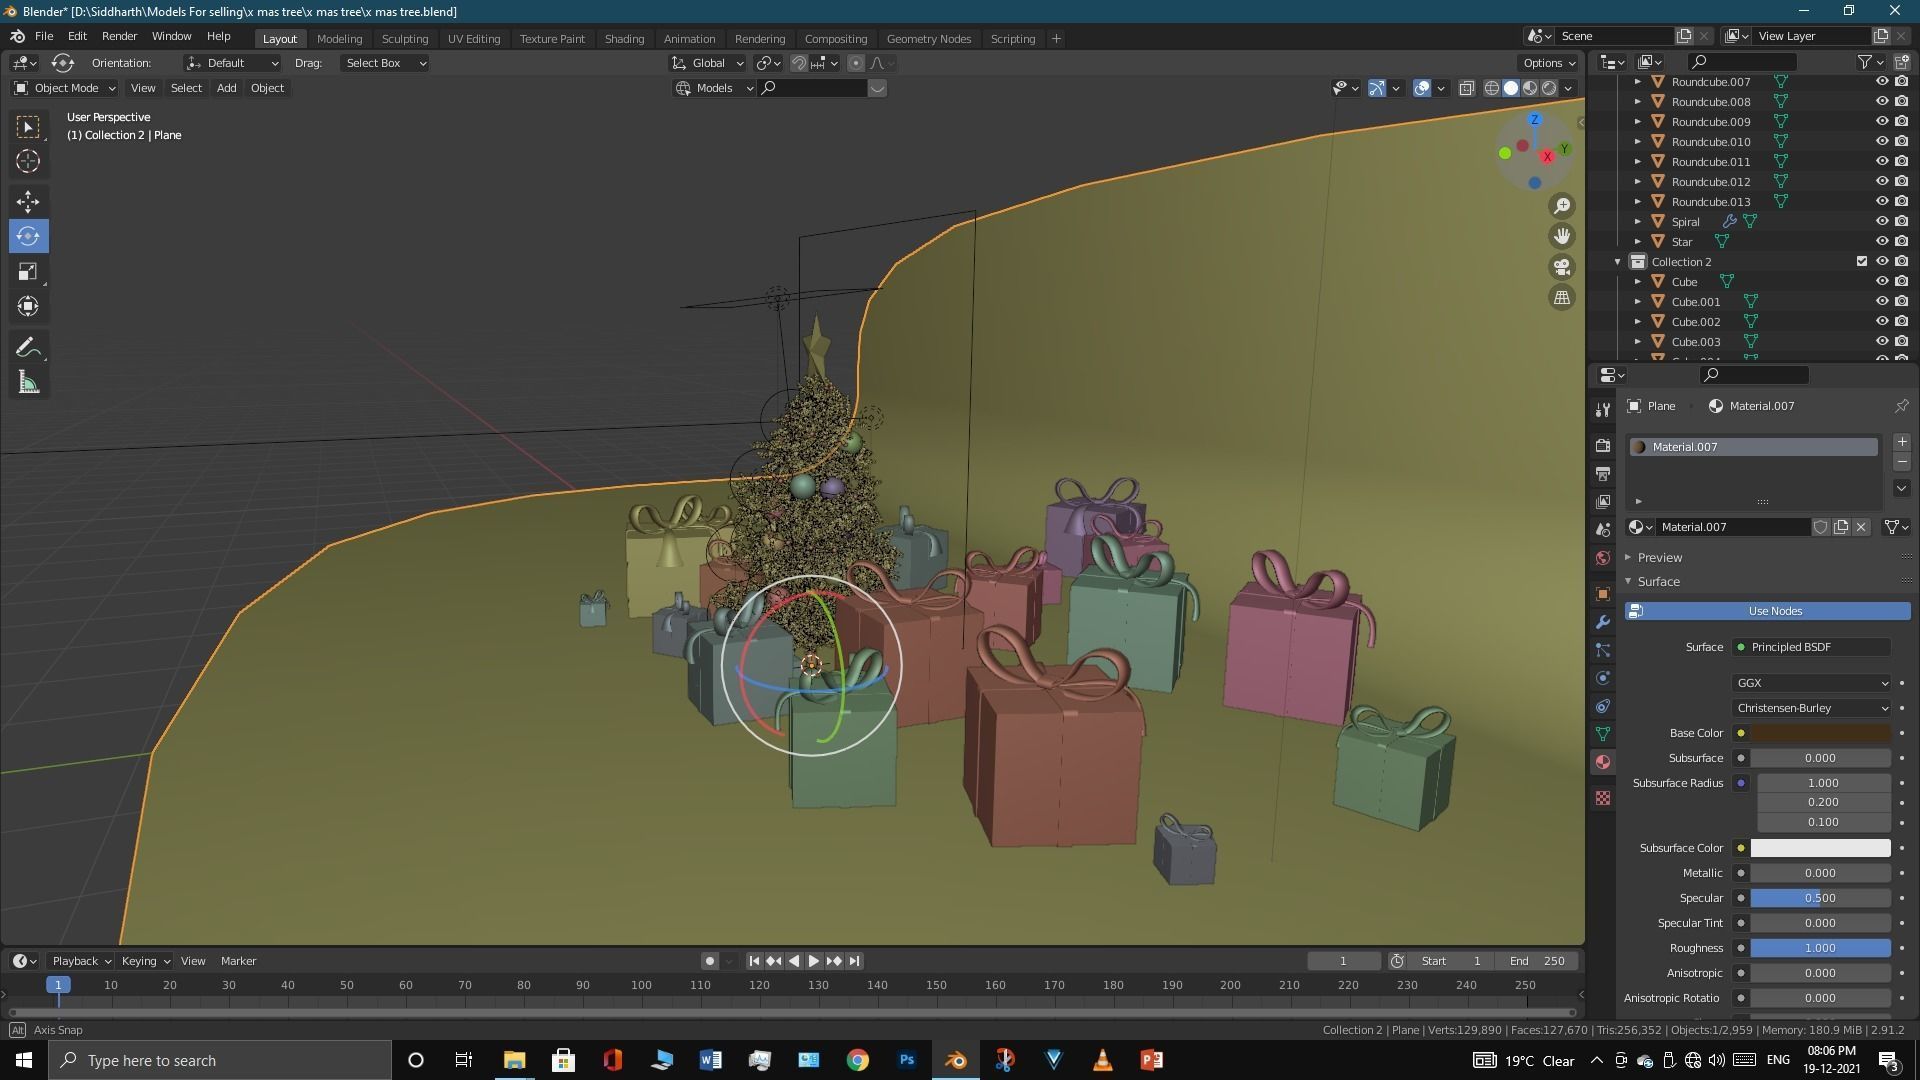Exclude Collection 2 via its checkbox

[1861, 261]
